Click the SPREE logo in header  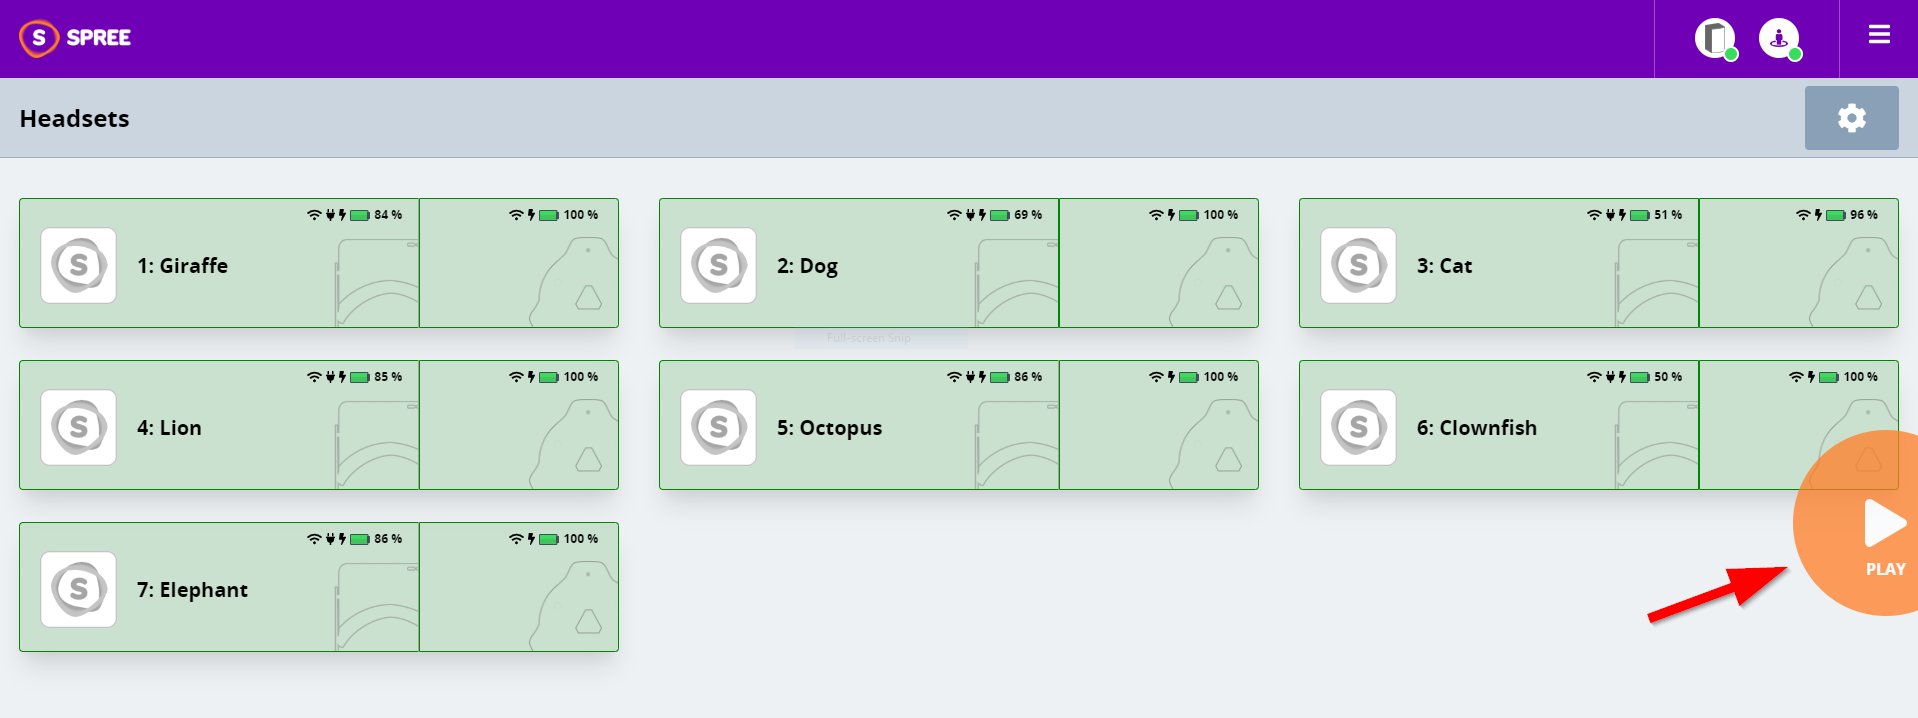click(75, 38)
